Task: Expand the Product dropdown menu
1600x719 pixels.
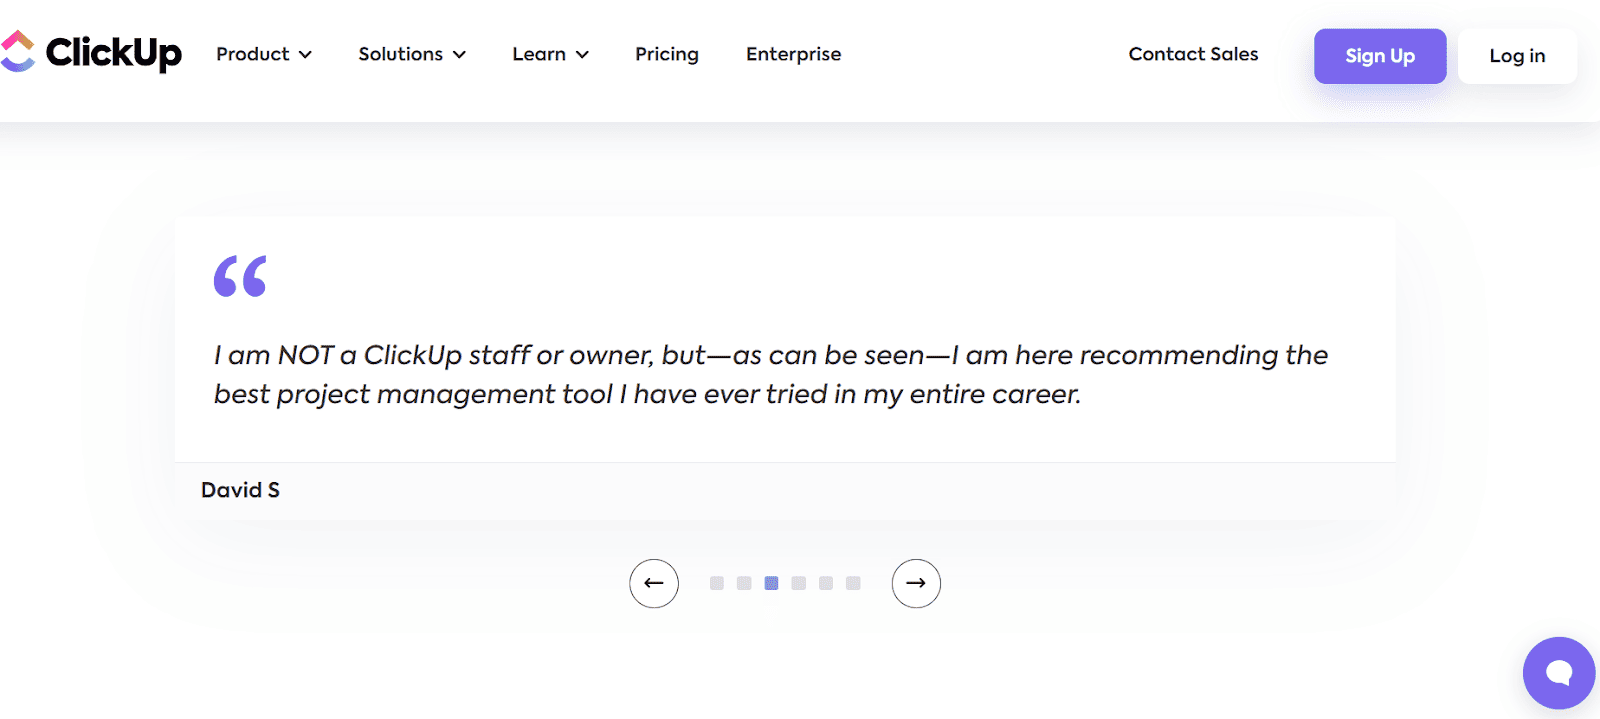Action: coord(264,54)
